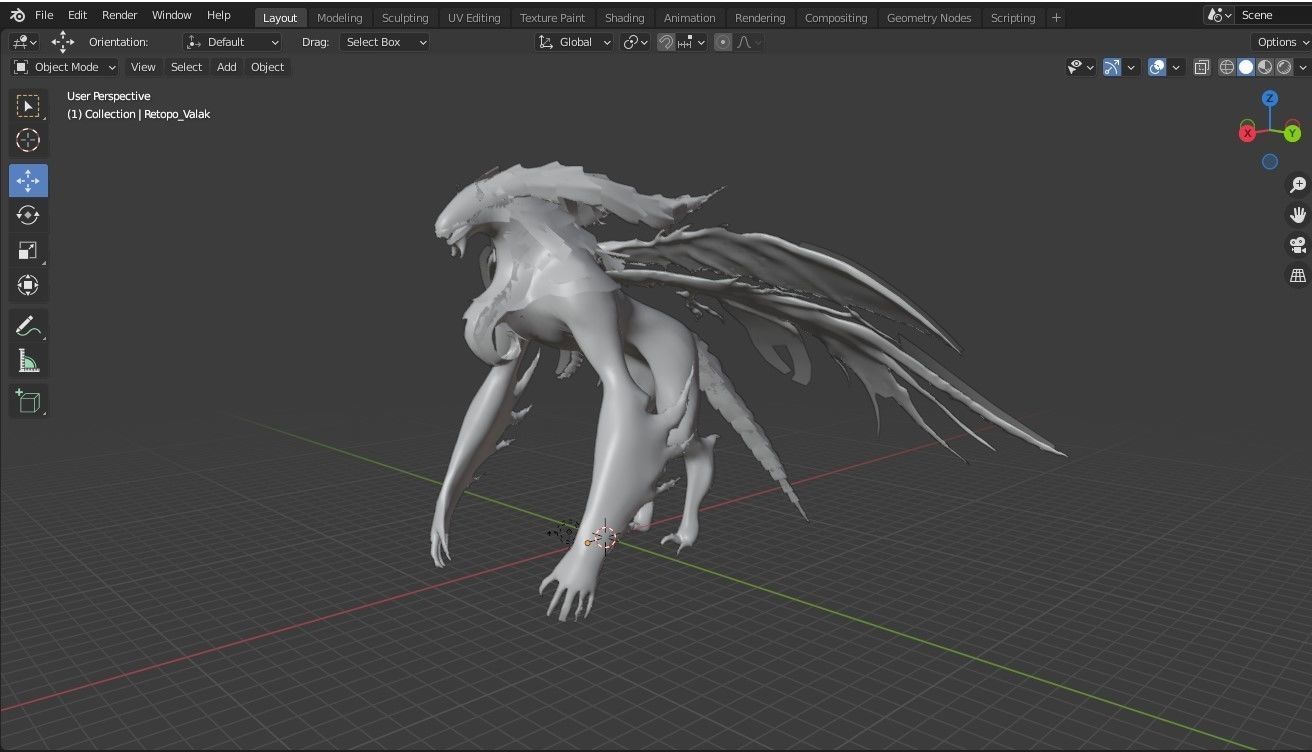This screenshot has height=752, width=1312.
Task: Click the Z axis on navigation gizmo
Action: (1269, 98)
